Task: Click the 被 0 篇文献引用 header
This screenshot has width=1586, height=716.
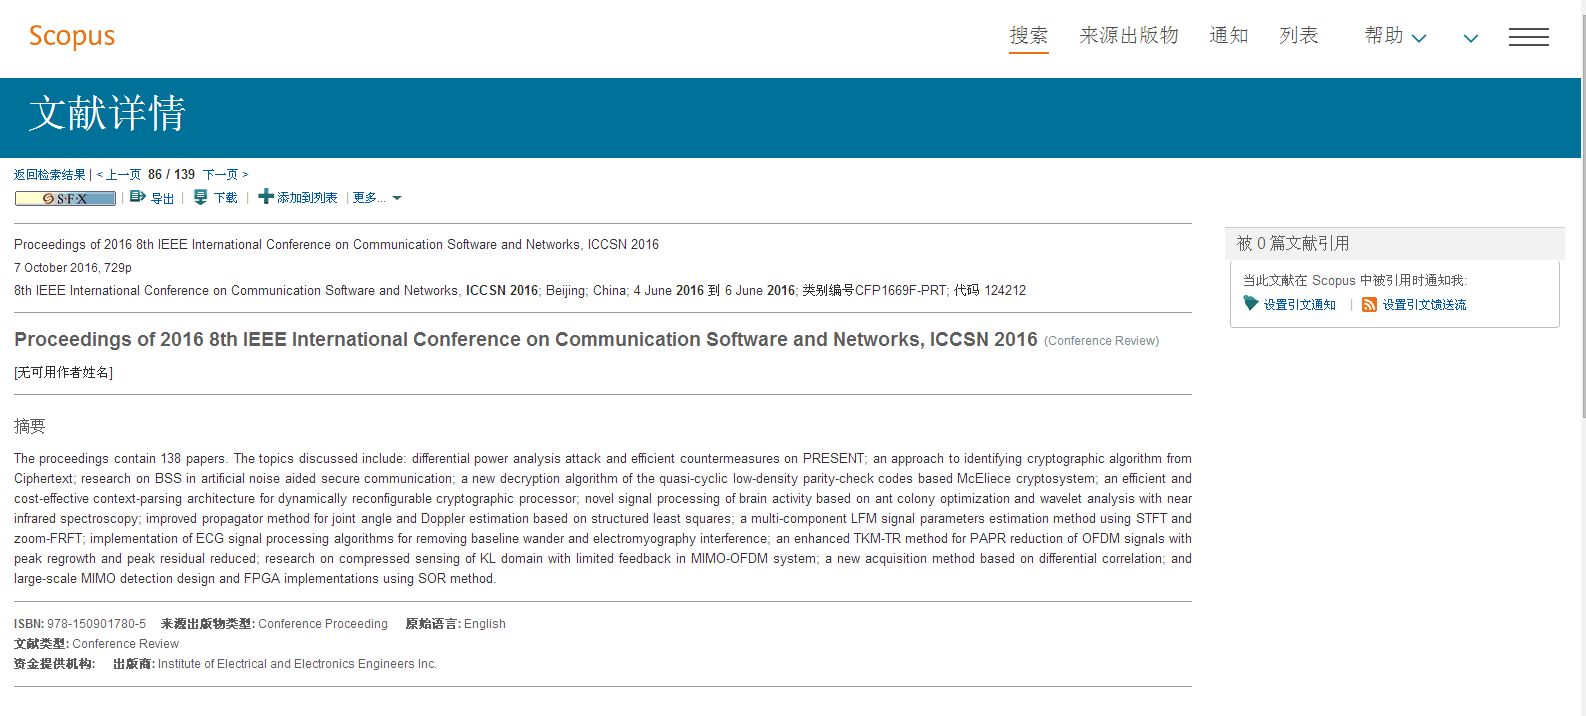Action: (1293, 243)
